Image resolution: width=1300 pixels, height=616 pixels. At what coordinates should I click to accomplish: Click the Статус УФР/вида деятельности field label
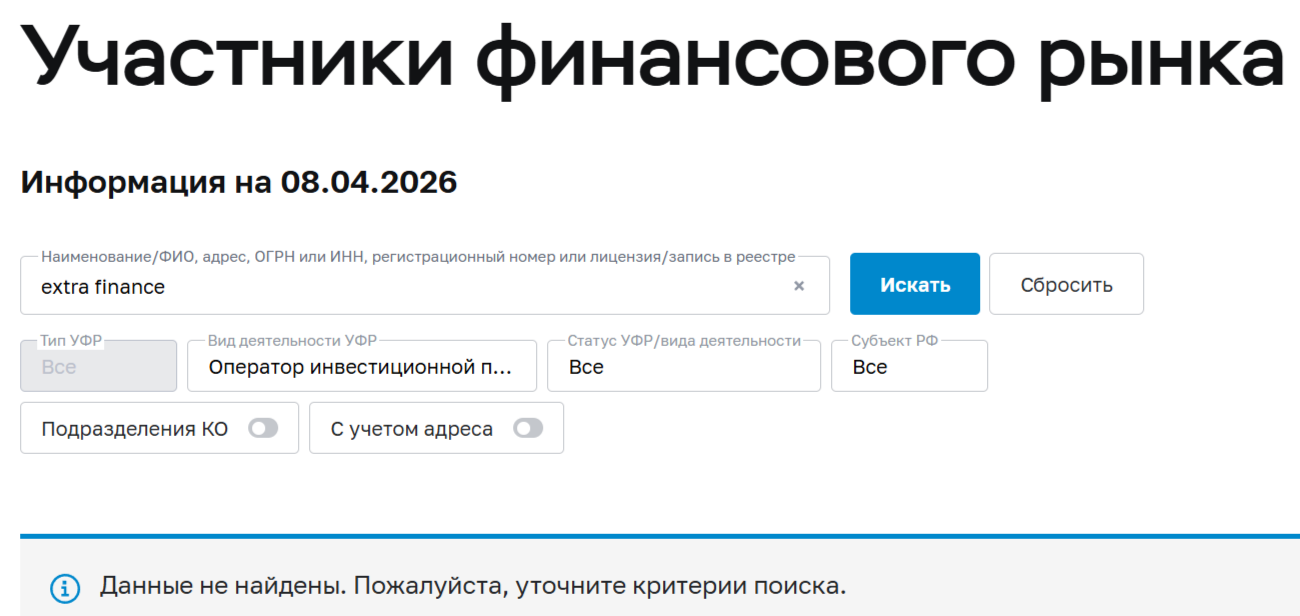coord(684,341)
